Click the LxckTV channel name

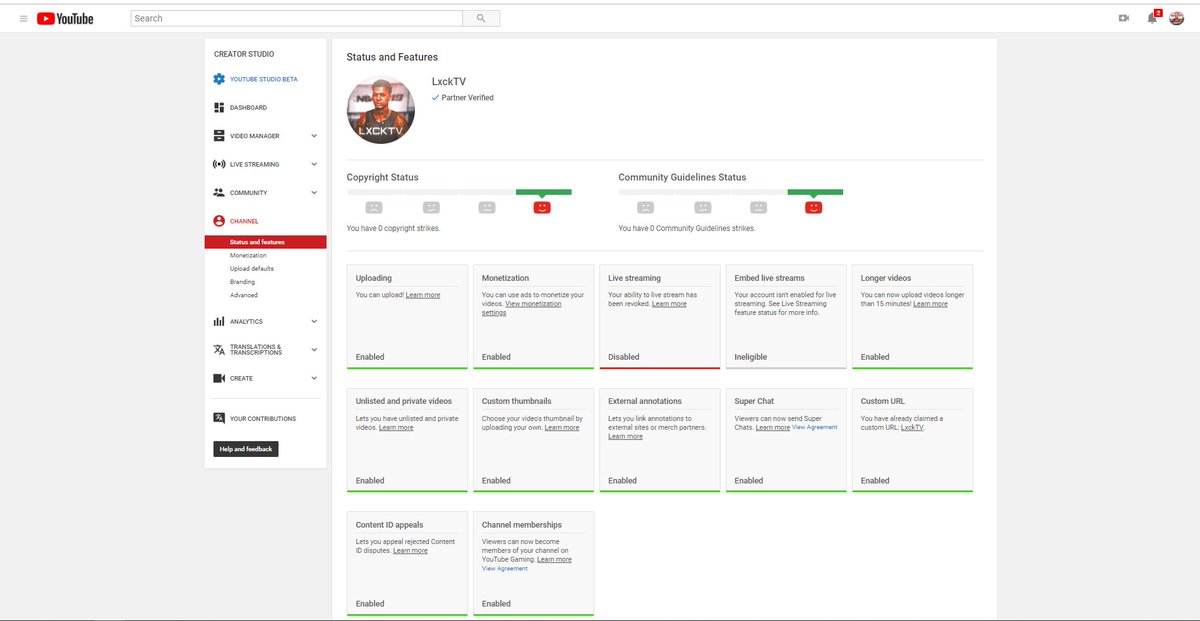[x=449, y=82]
